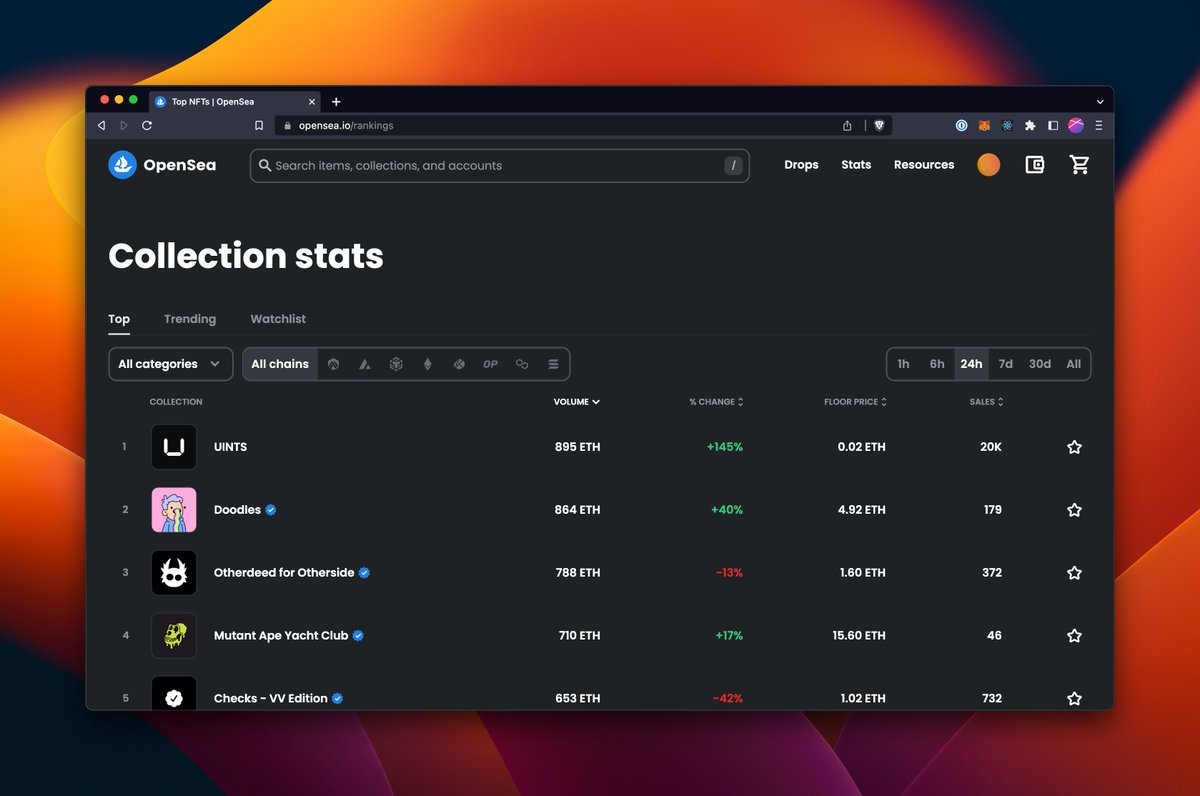Star Mutant Ape Yacht Club row
This screenshot has width=1200, height=796.
pos(1074,636)
